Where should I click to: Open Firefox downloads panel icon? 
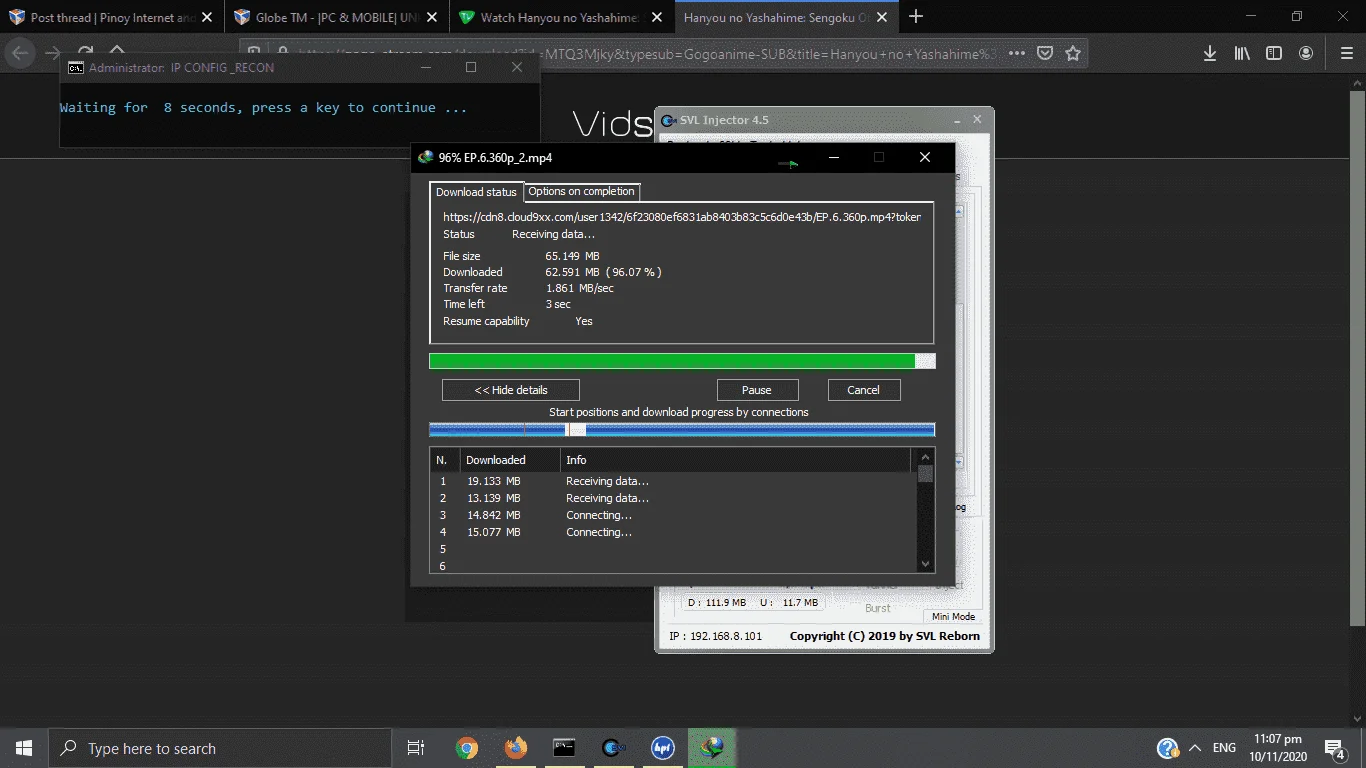click(1210, 53)
